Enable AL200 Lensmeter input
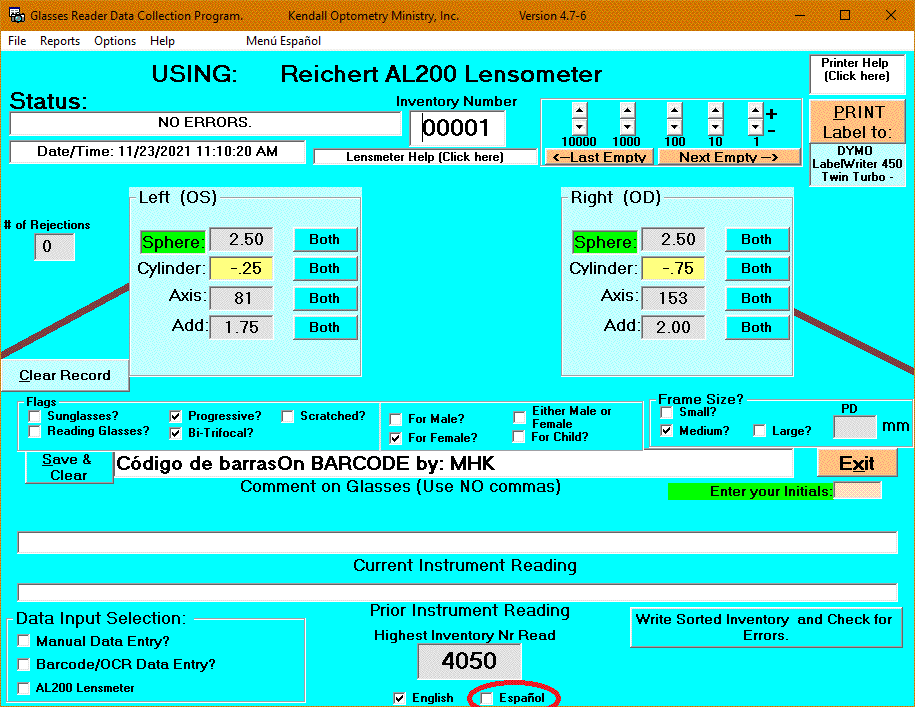 [24, 688]
